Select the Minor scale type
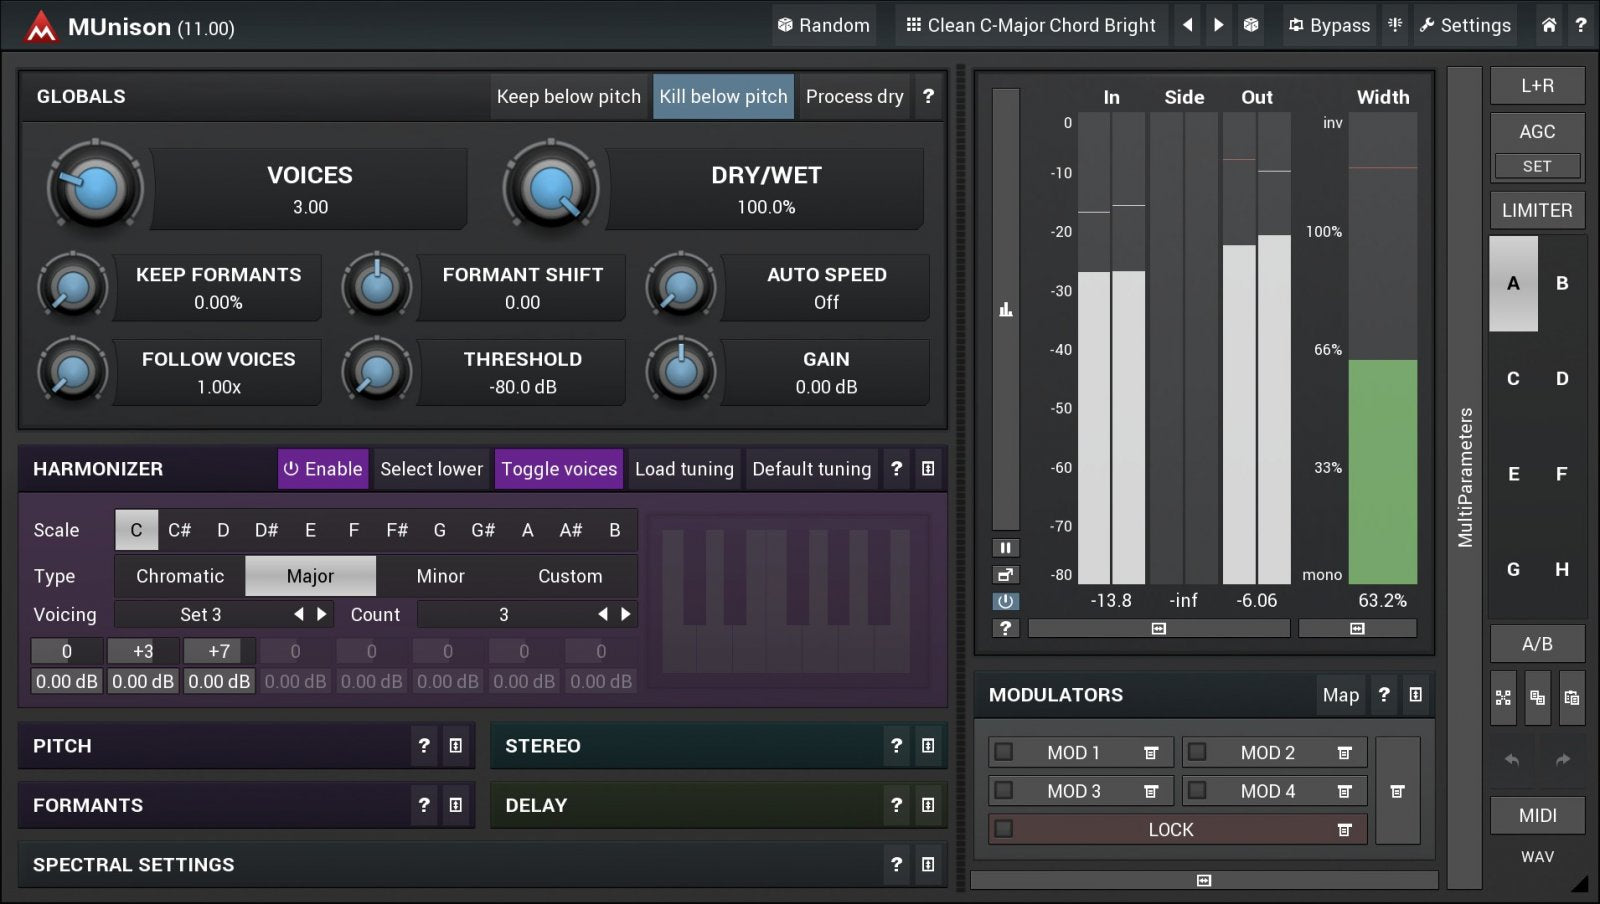The image size is (1600, 904). tap(440, 576)
